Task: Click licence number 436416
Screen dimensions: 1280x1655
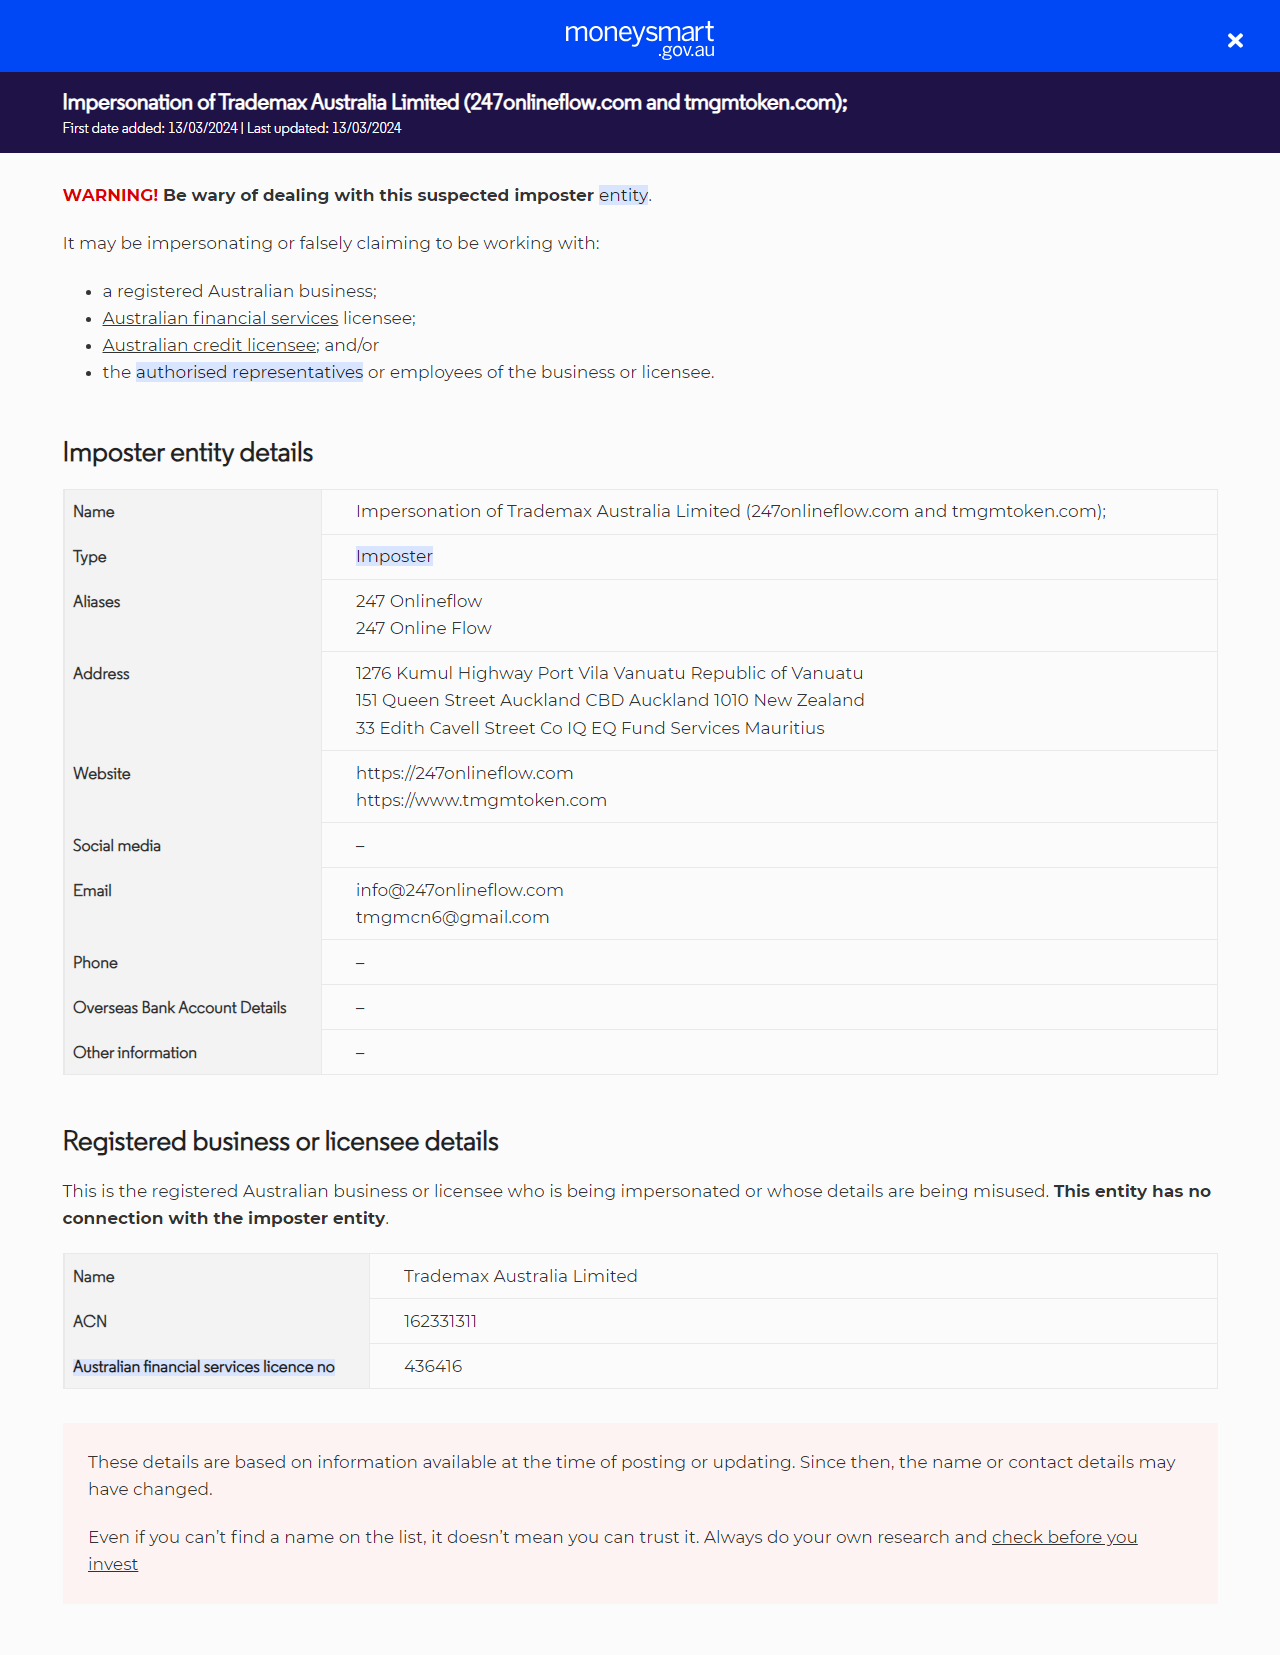Action: point(433,1366)
